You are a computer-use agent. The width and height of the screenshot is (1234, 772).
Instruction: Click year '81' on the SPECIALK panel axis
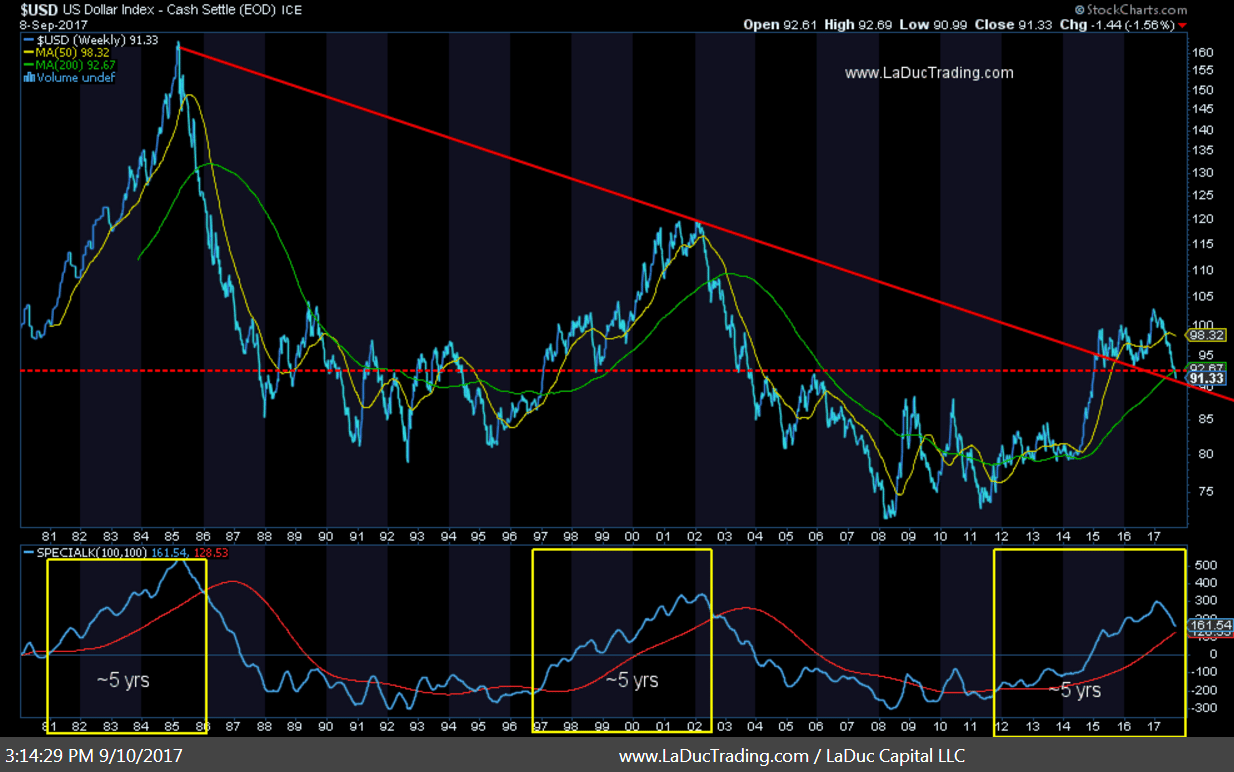51,727
